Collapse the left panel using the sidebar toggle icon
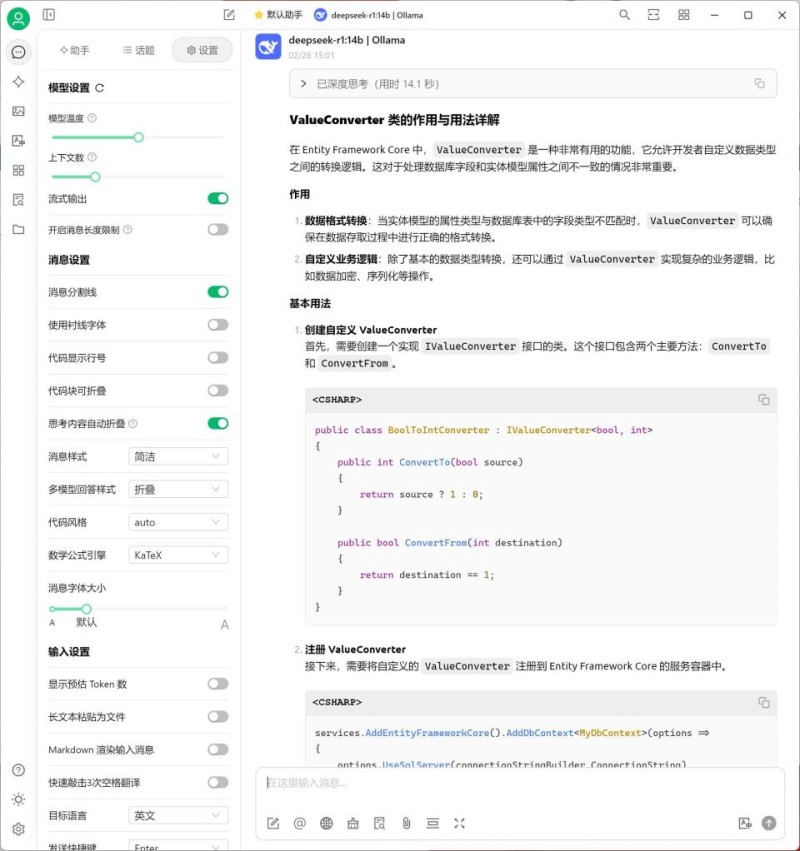 49,15
